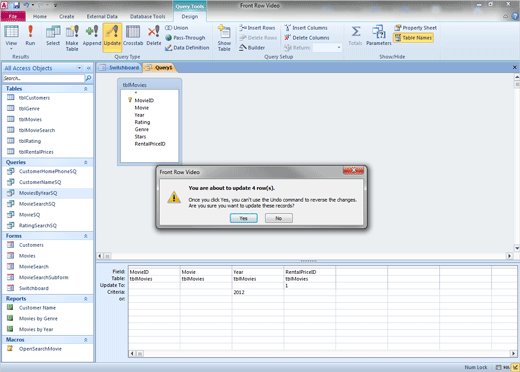
Task: Close the Front Row Video warning dialog
Action: [354, 171]
